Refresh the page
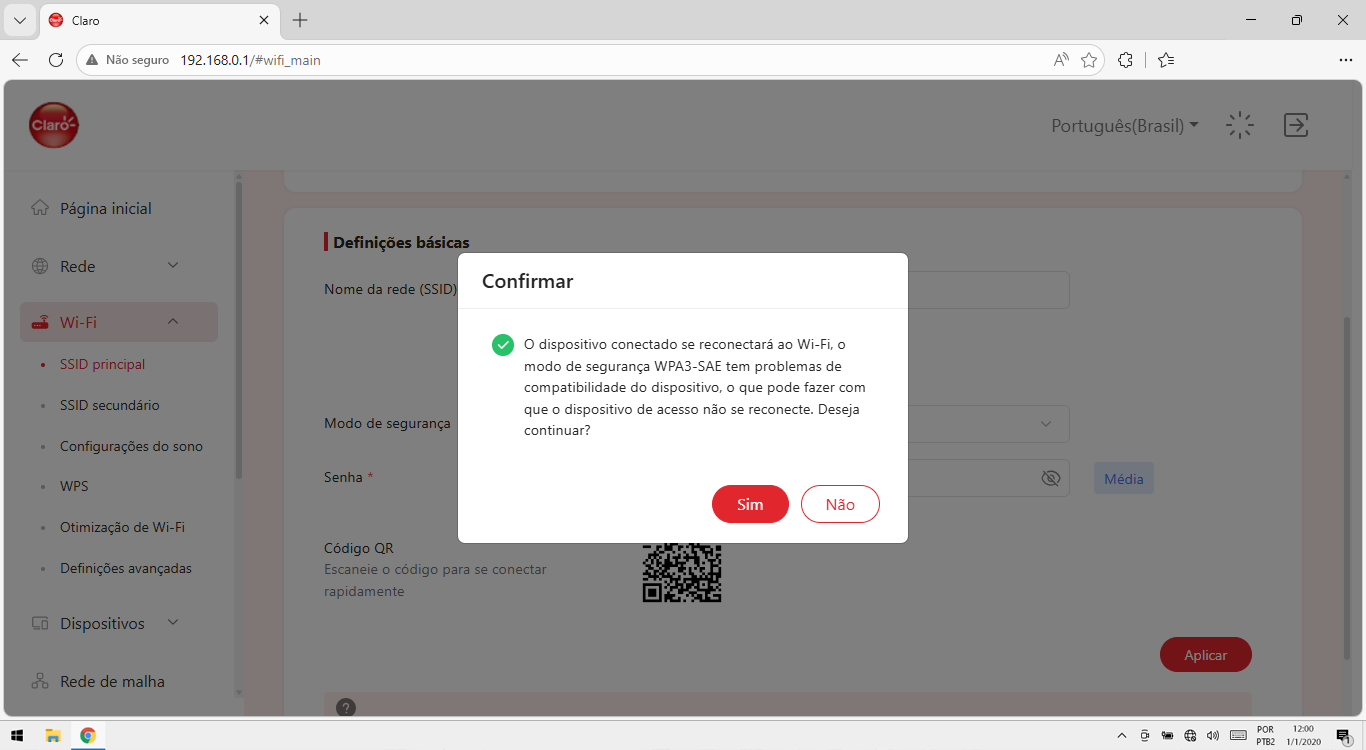The width and height of the screenshot is (1366, 750). point(56,60)
